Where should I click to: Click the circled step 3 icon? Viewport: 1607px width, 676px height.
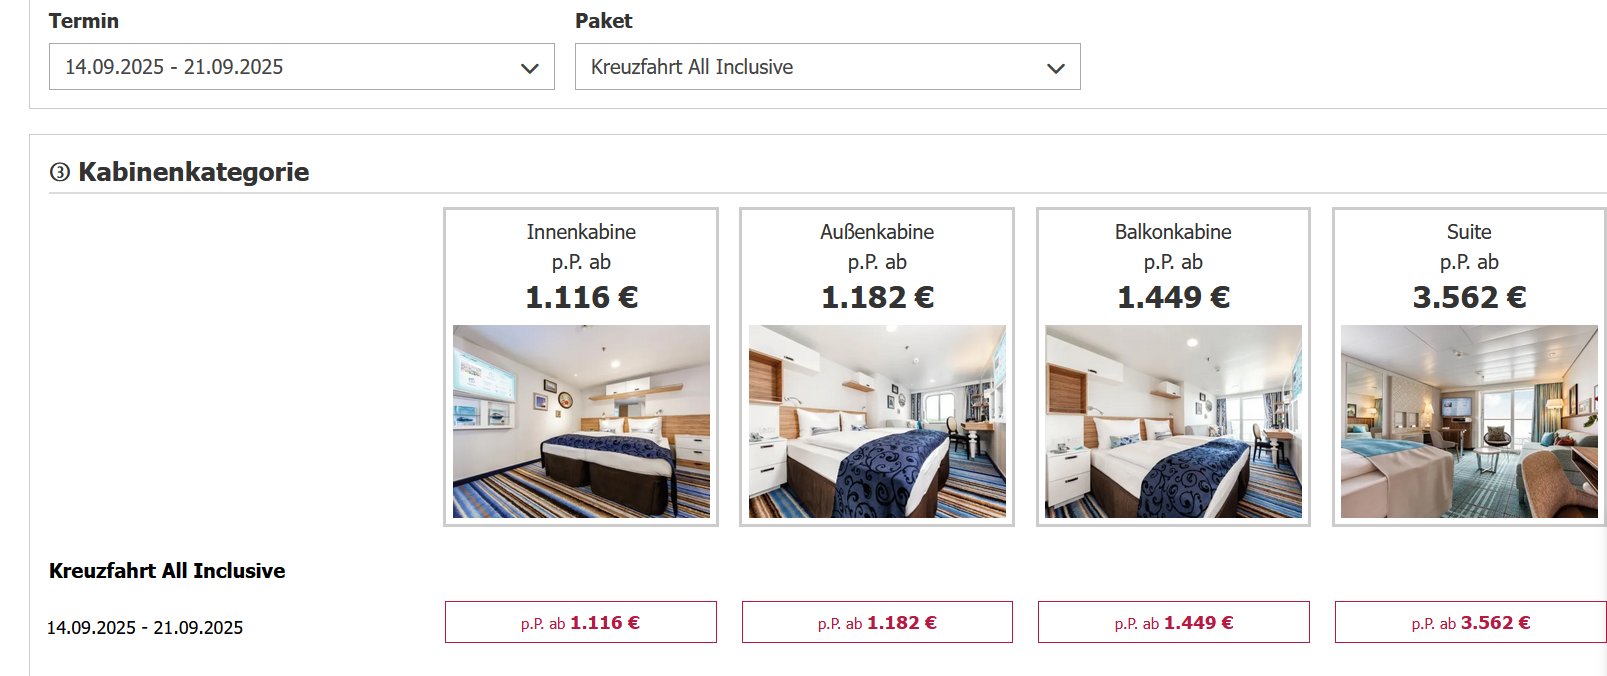pos(60,173)
